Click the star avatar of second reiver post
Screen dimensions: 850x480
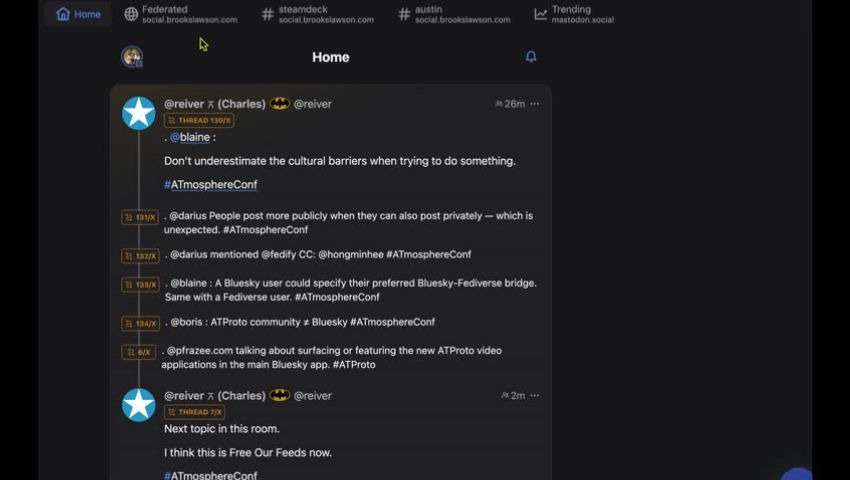point(138,405)
